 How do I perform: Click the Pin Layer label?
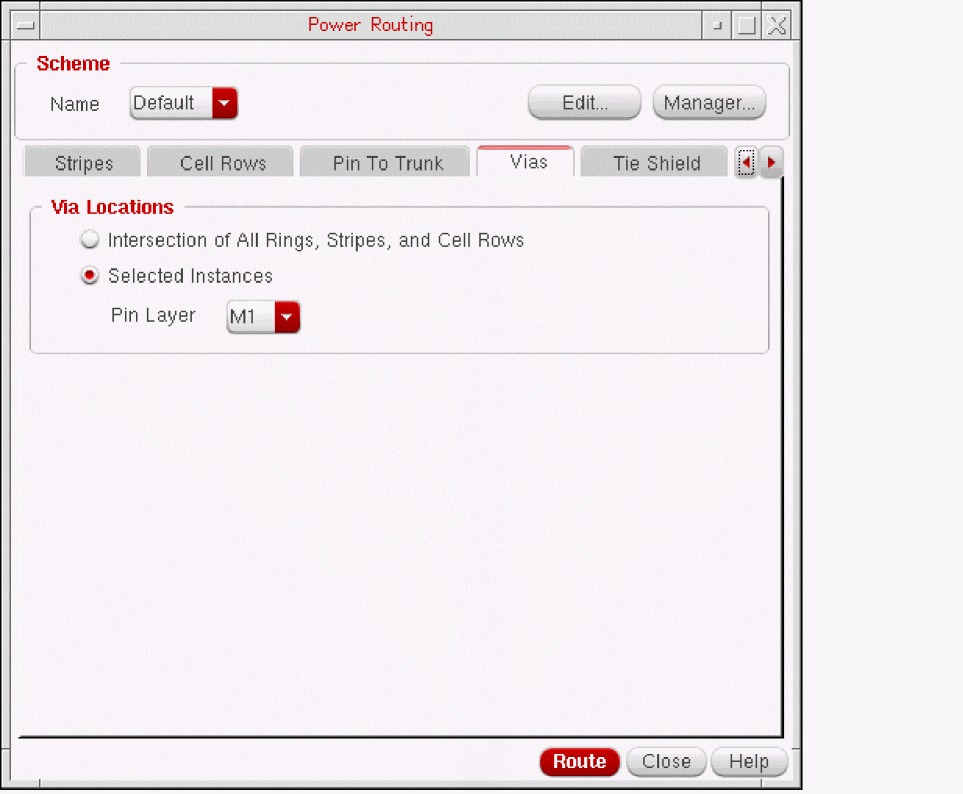point(153,315)
